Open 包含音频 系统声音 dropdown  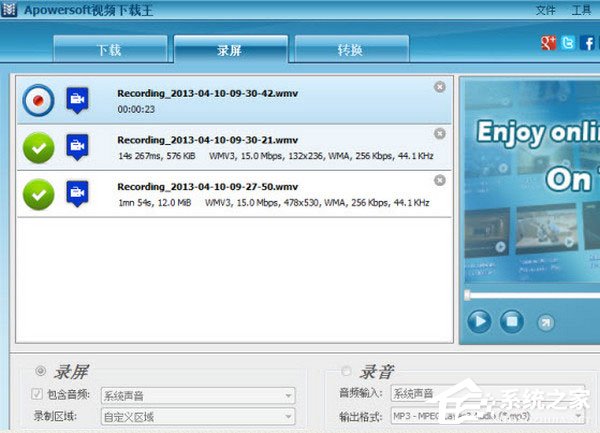pyautogui.click(x=198, y=396)
